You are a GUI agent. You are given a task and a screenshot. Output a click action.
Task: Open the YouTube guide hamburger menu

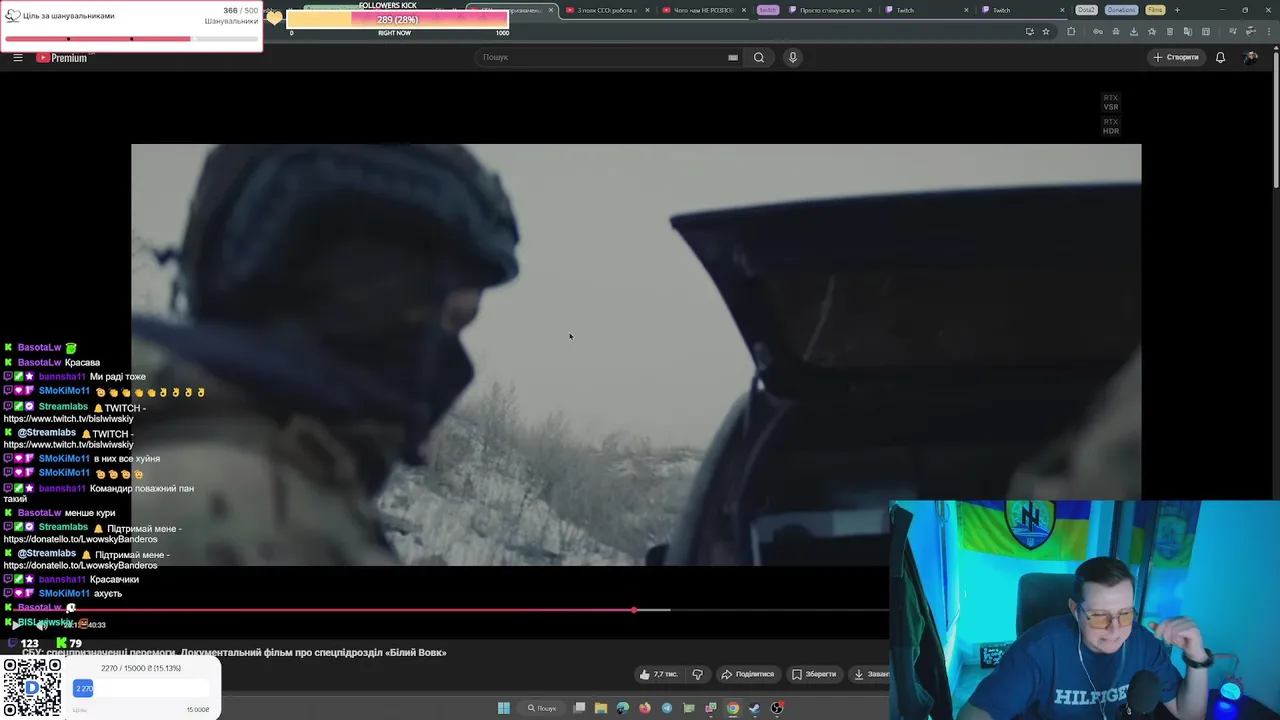pyautogui.click(x=18, y=57)
